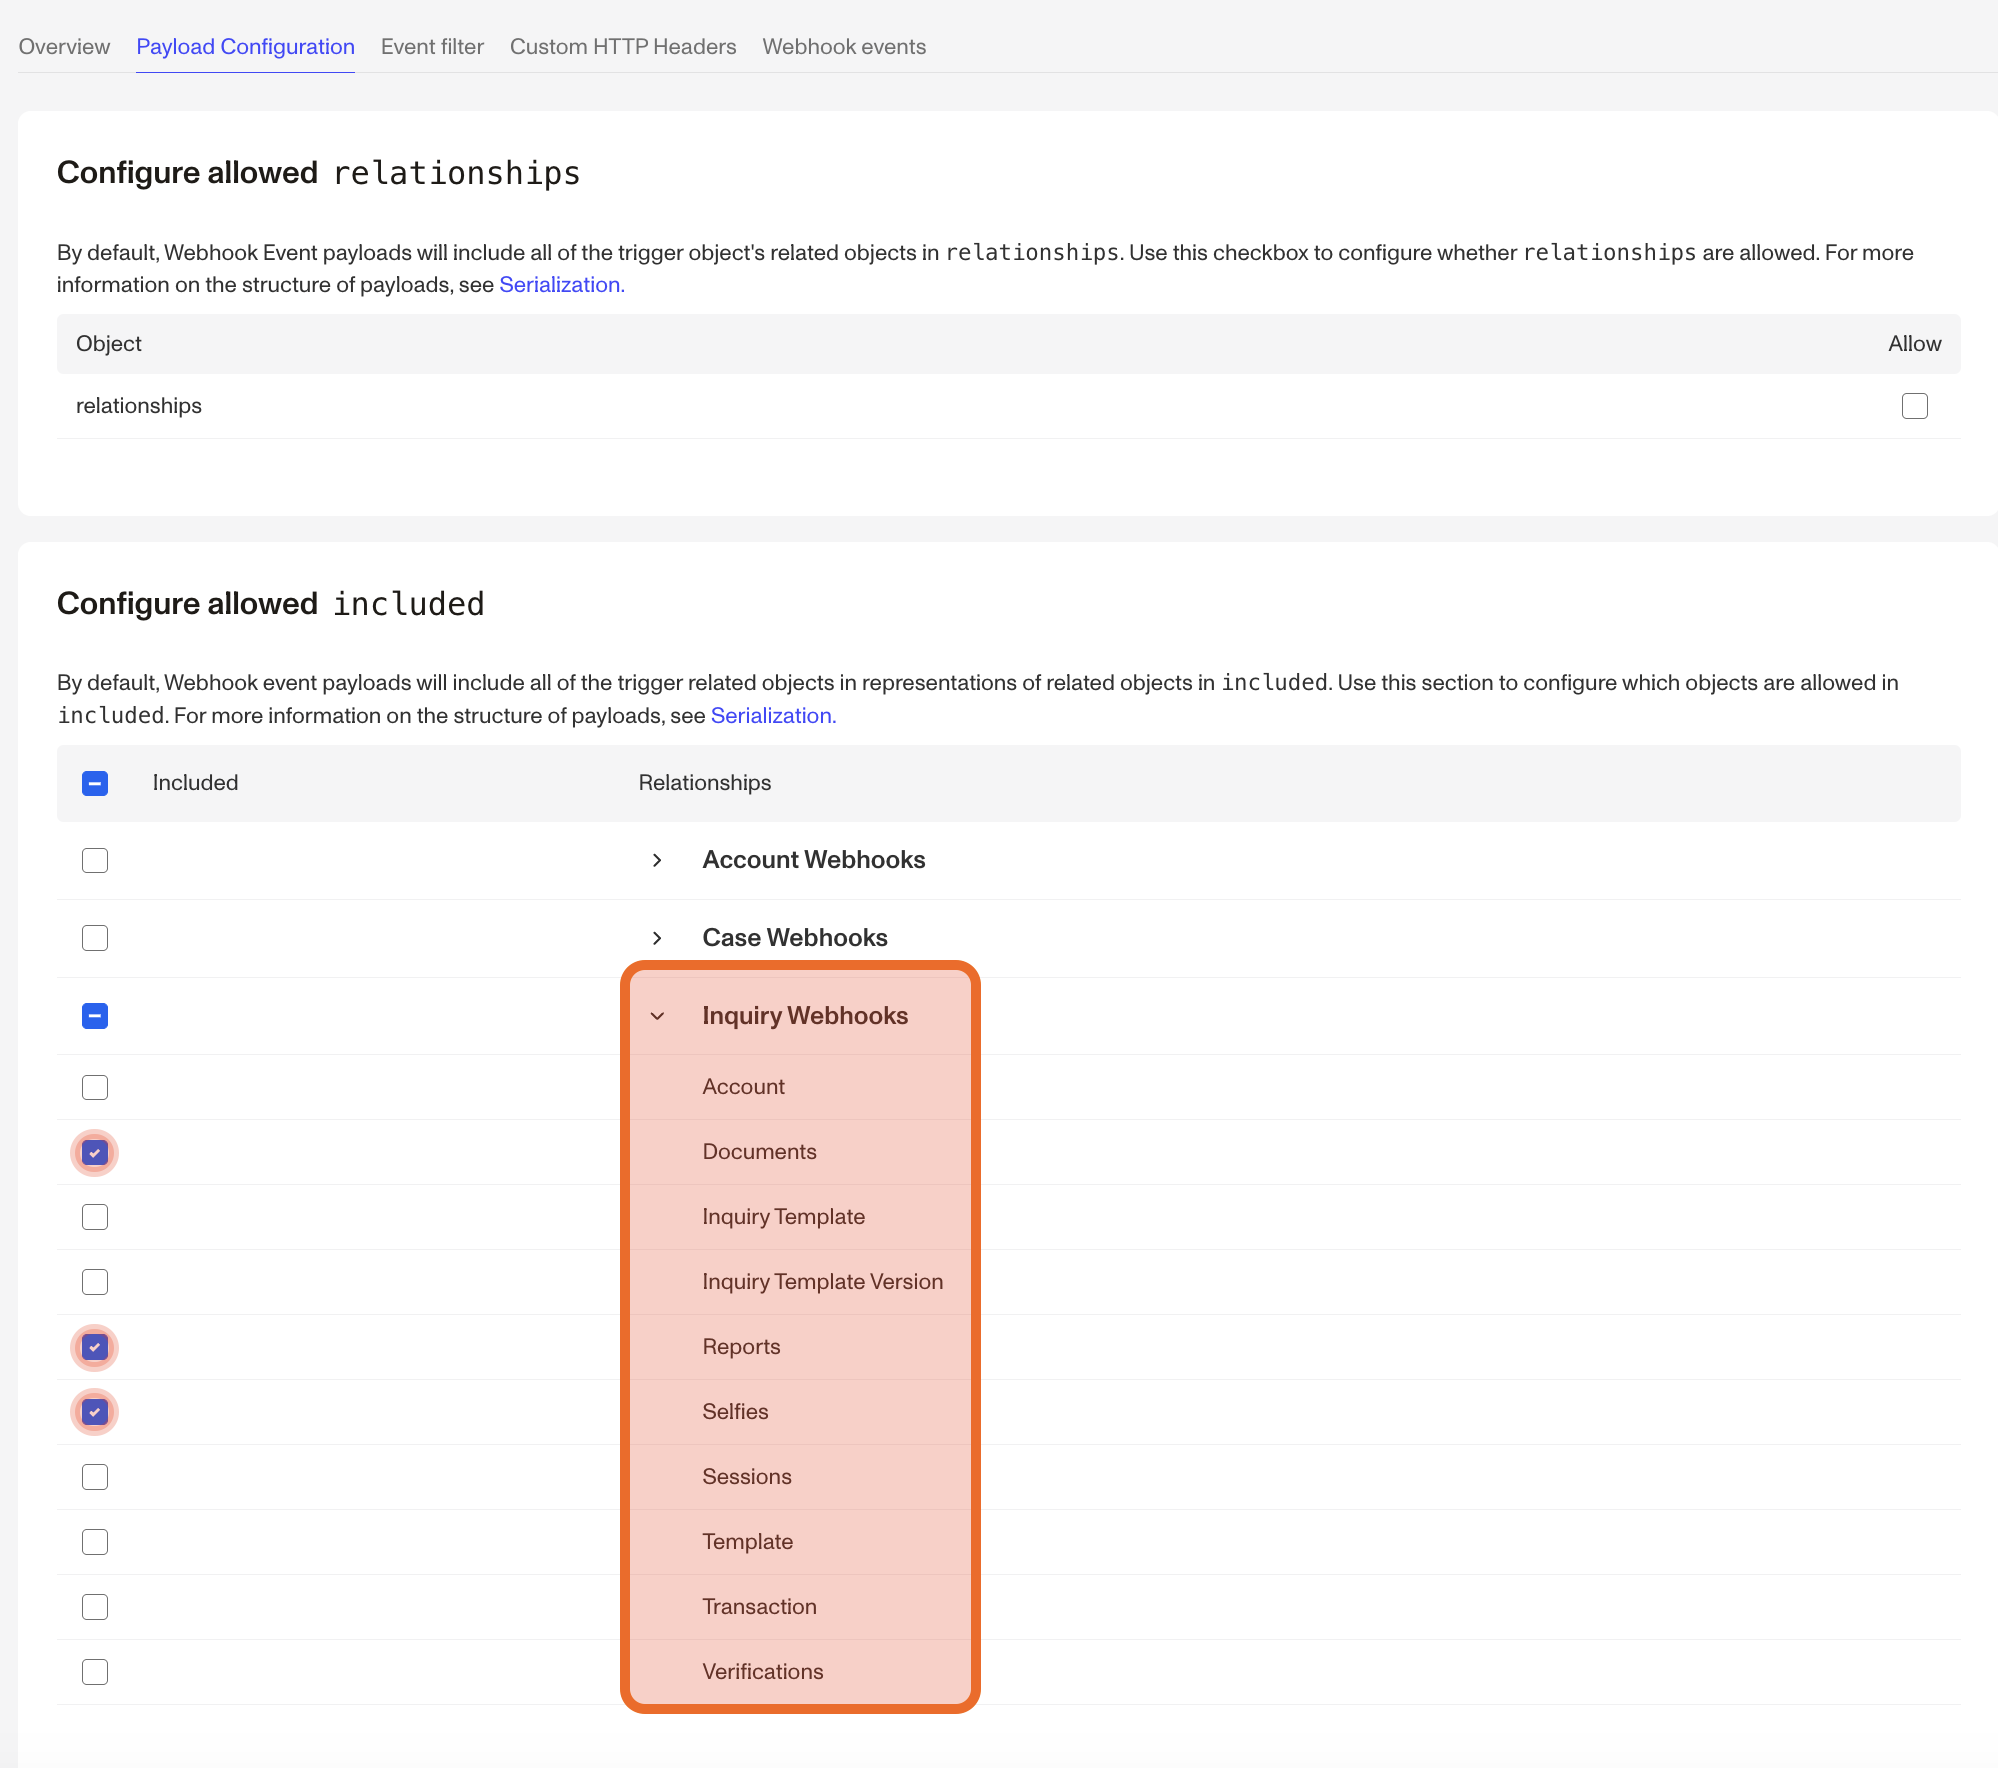Switch to the Overview tab
This screenshot has width=1998, height=1768.
[63, 46]
